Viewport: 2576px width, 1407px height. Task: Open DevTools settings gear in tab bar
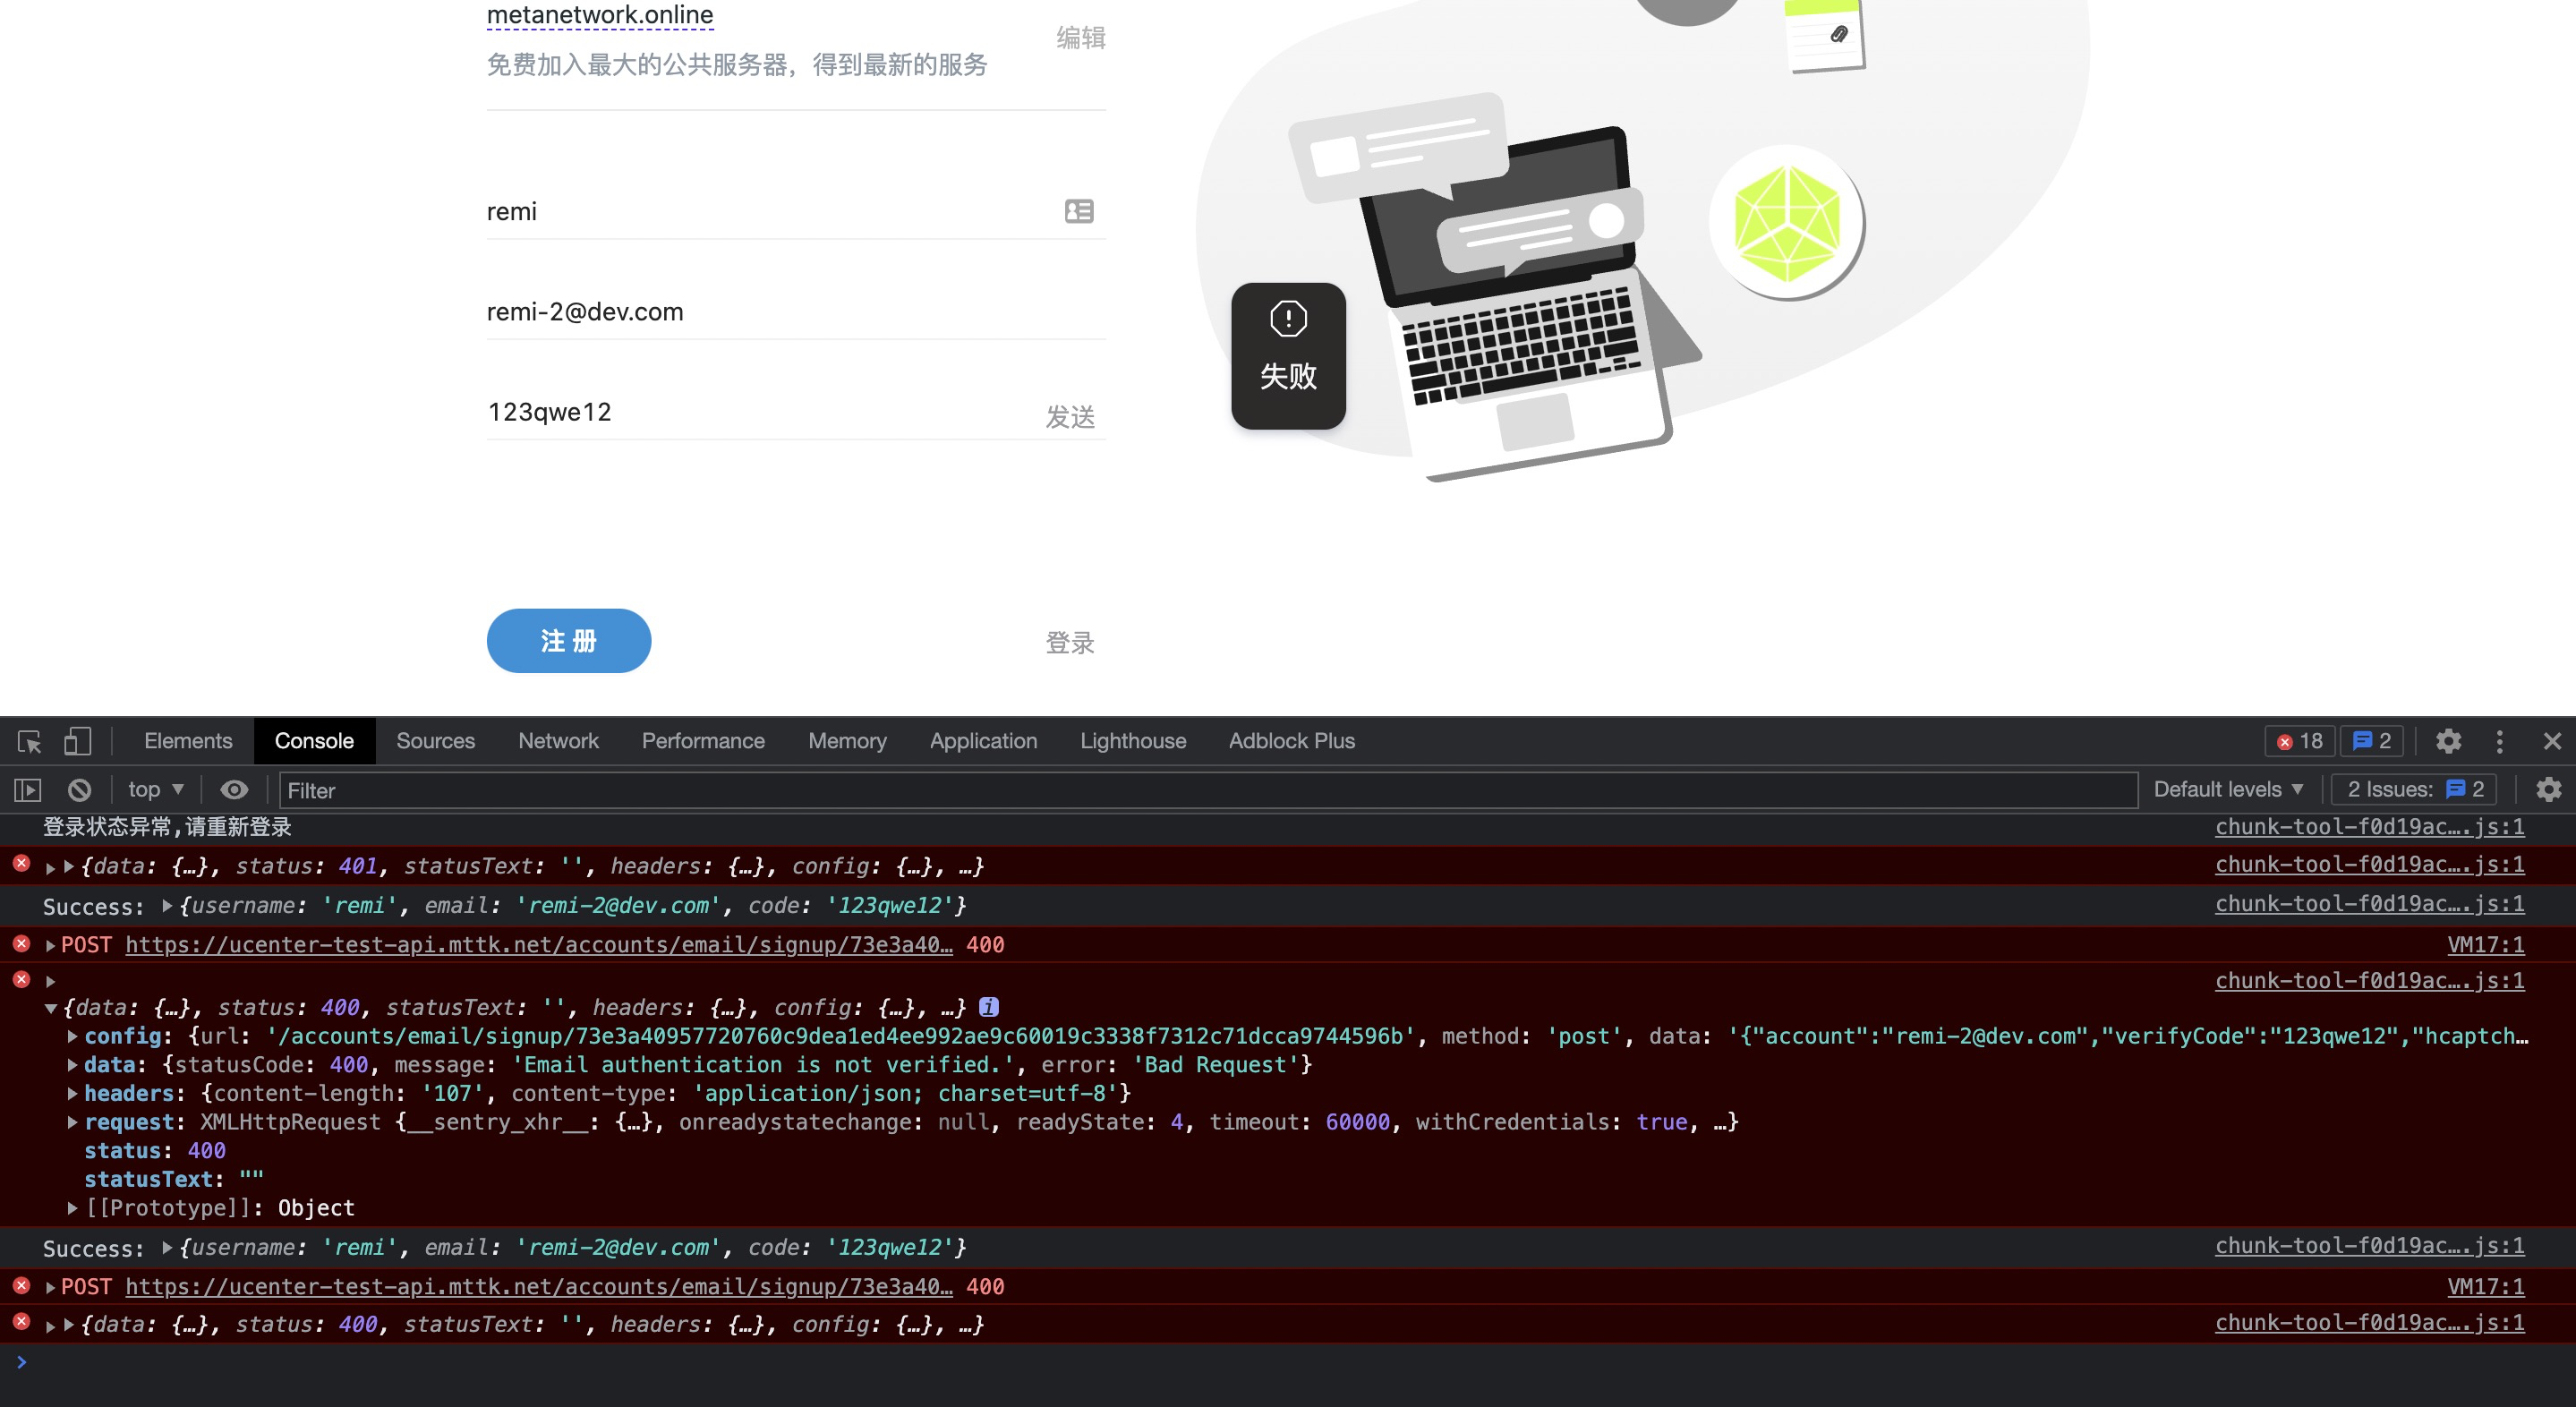[2448, 741]
